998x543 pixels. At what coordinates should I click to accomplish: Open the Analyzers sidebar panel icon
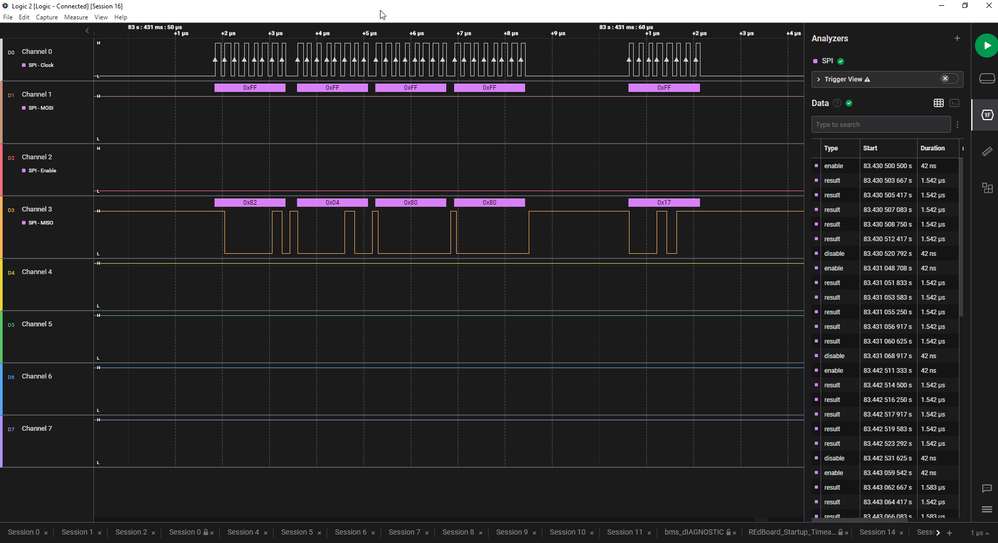coord(987,115)
